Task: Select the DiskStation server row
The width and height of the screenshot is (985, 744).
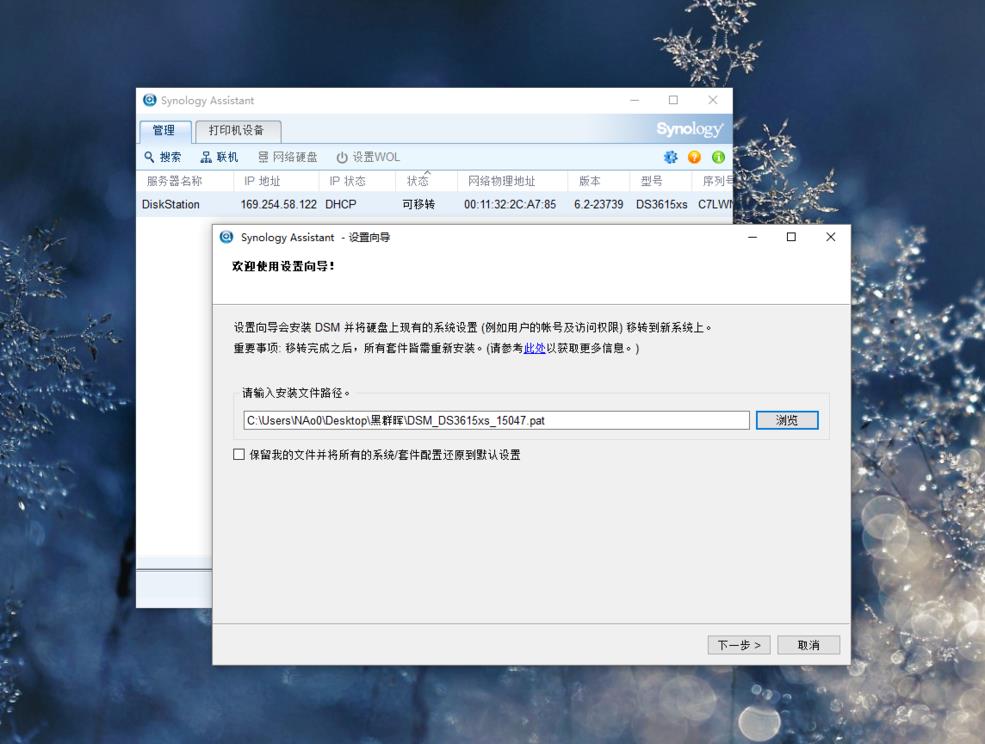Action: coord(300,203)
